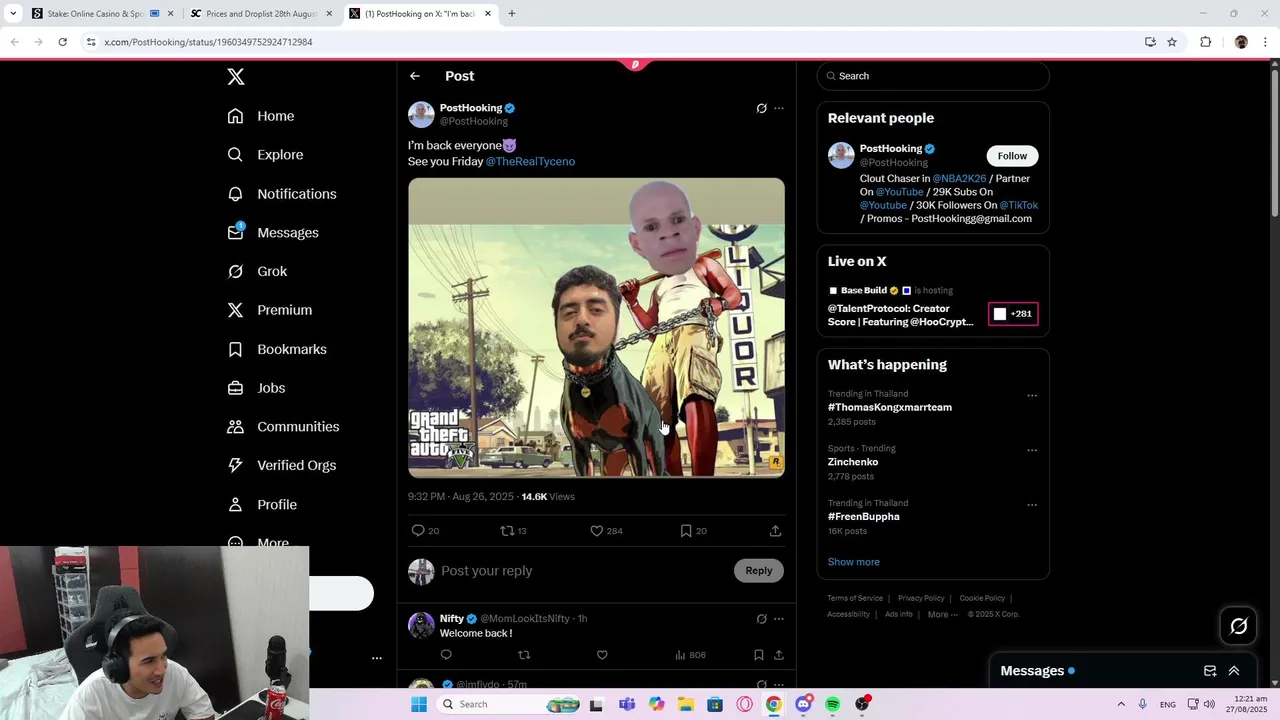The width and height of the screenshot is (1280, 720).
Task: Like Nifty's Welcome back reply
Action: (x=602, y=655)
